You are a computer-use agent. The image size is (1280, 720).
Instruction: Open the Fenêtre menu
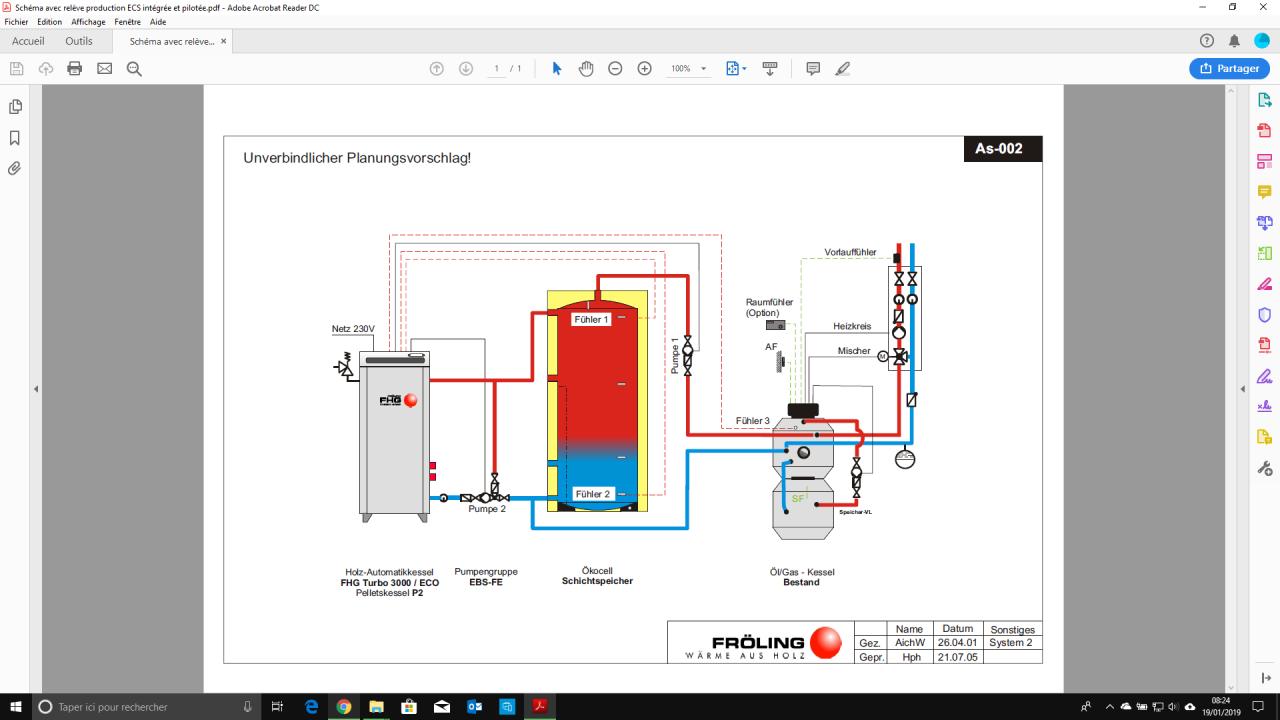pyautogui.click(x=128, y=22)
